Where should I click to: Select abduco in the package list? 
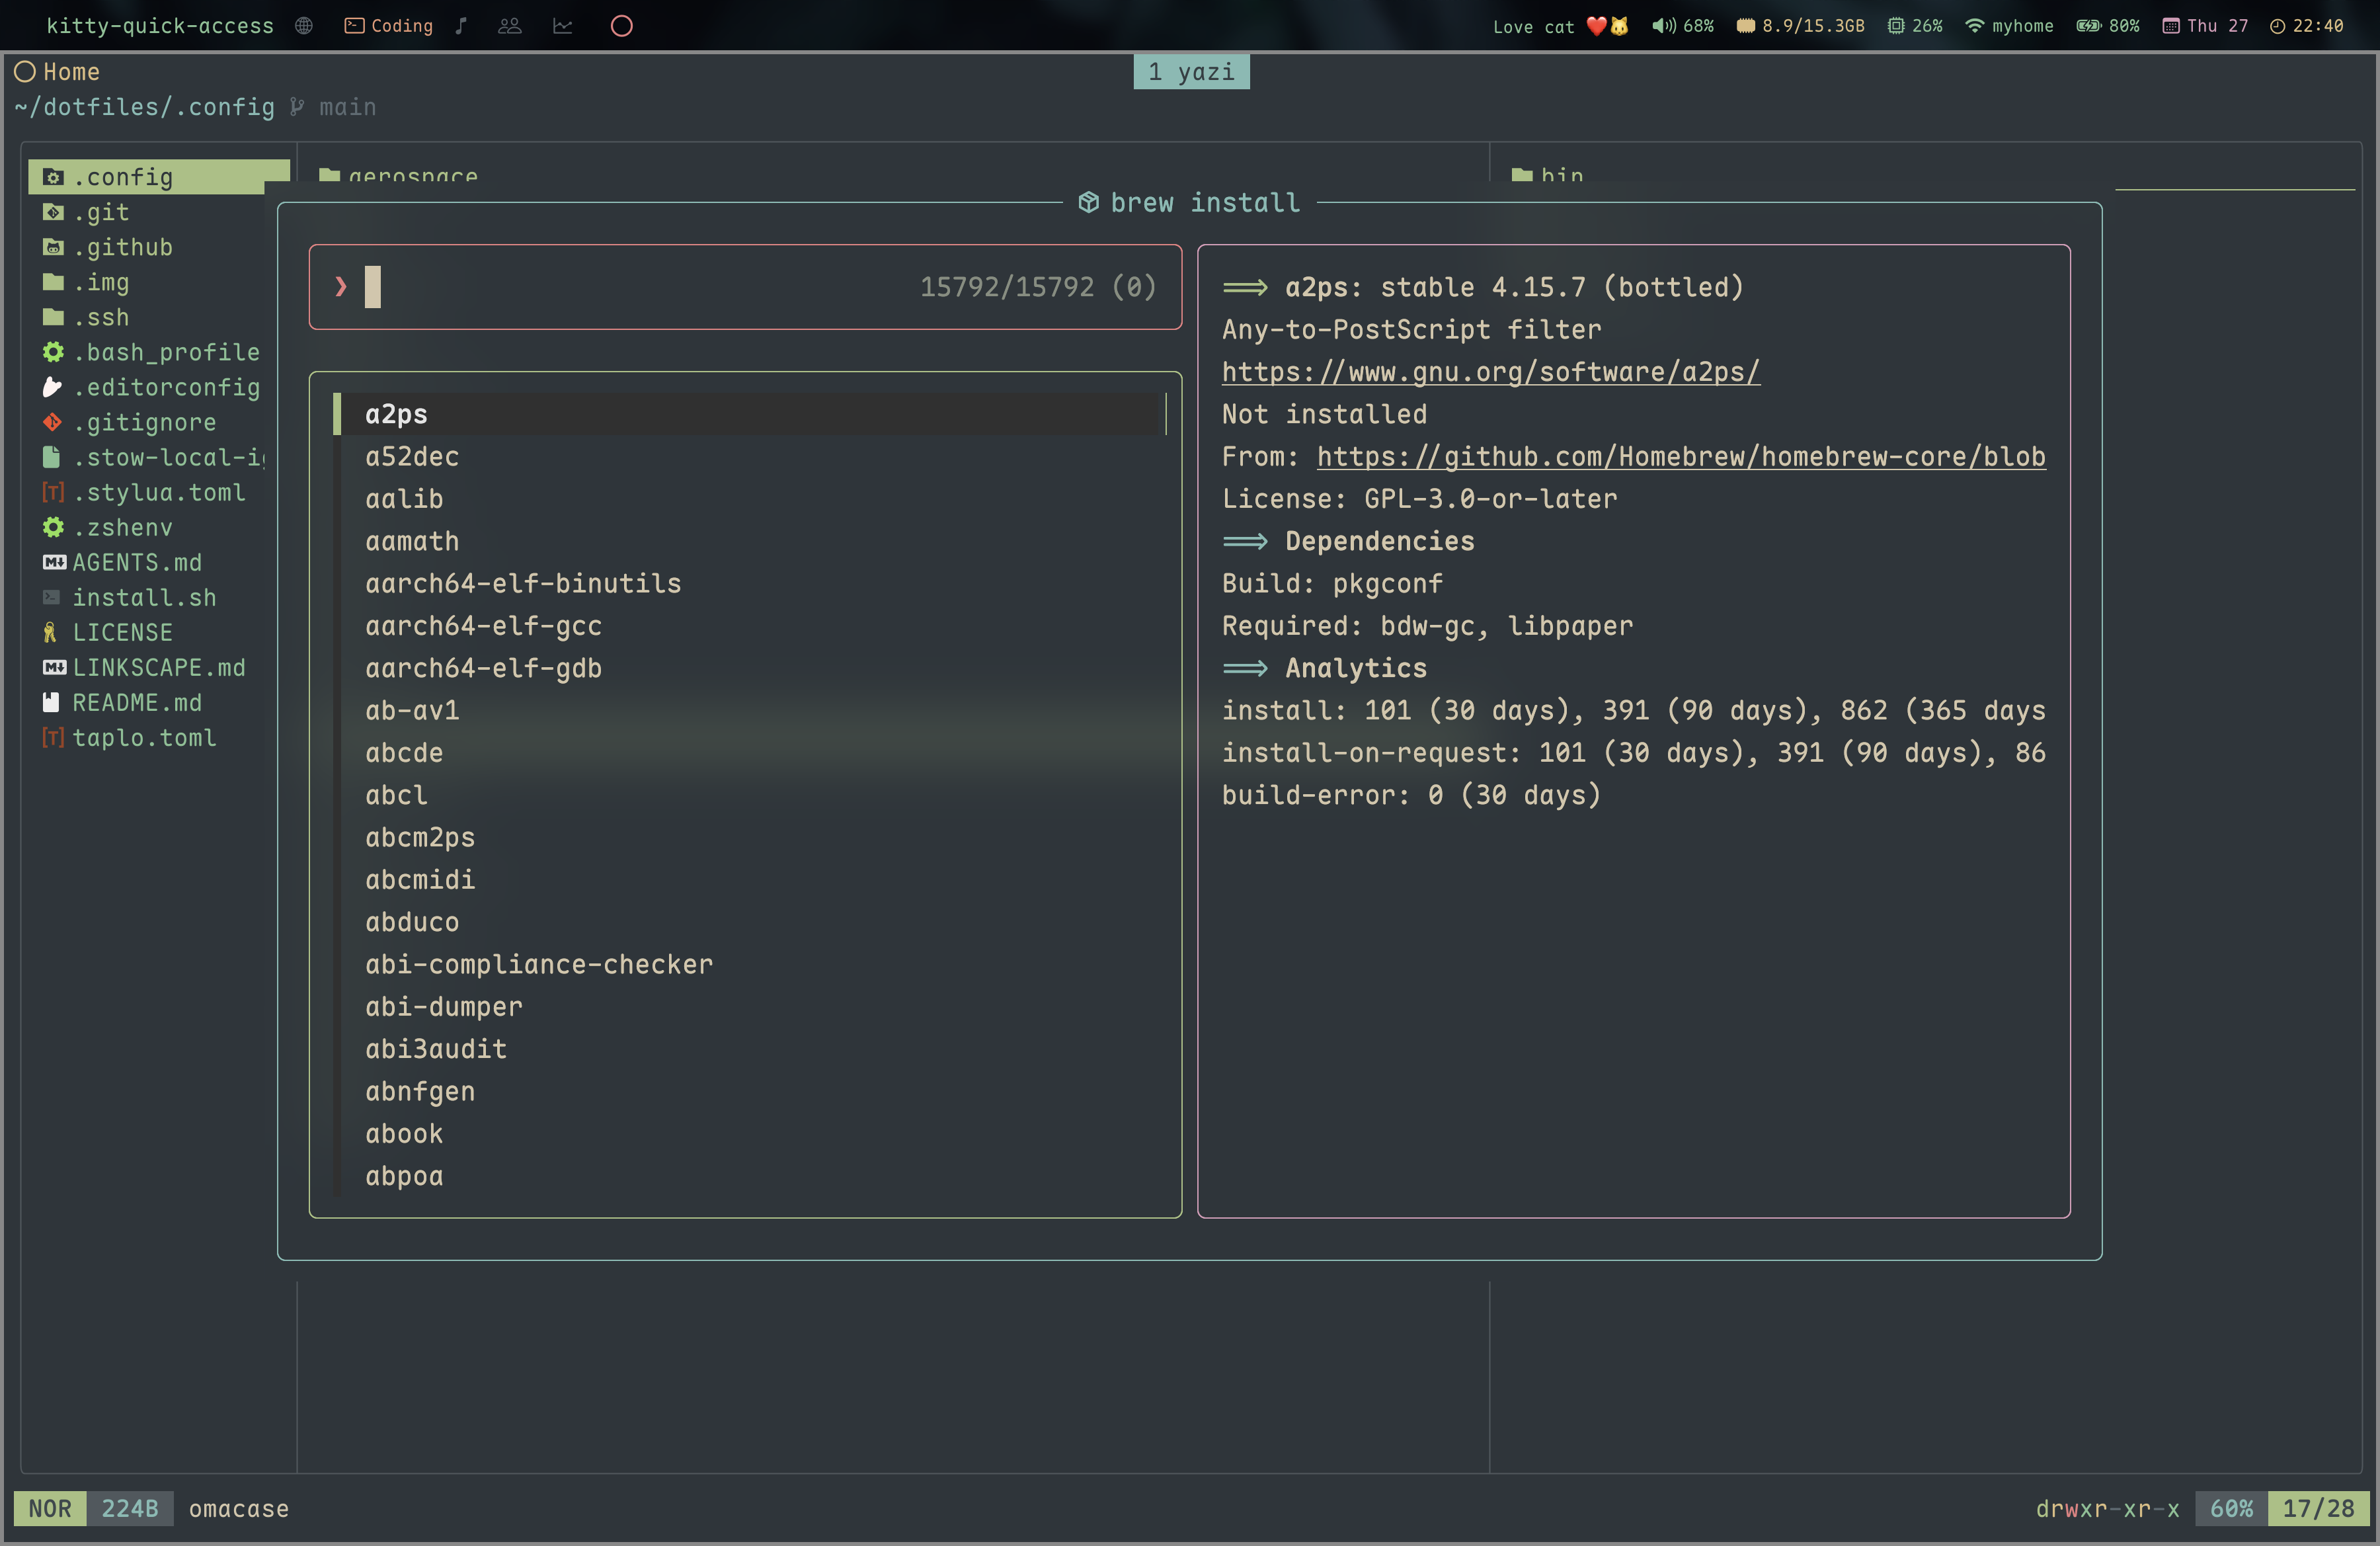412,922
